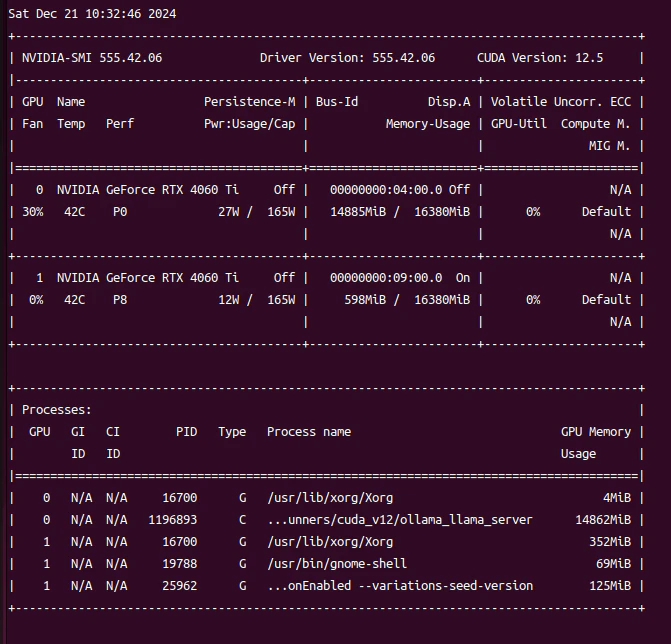Click the GPU Memory column header
671x644 pixels.
pos(596,432)
